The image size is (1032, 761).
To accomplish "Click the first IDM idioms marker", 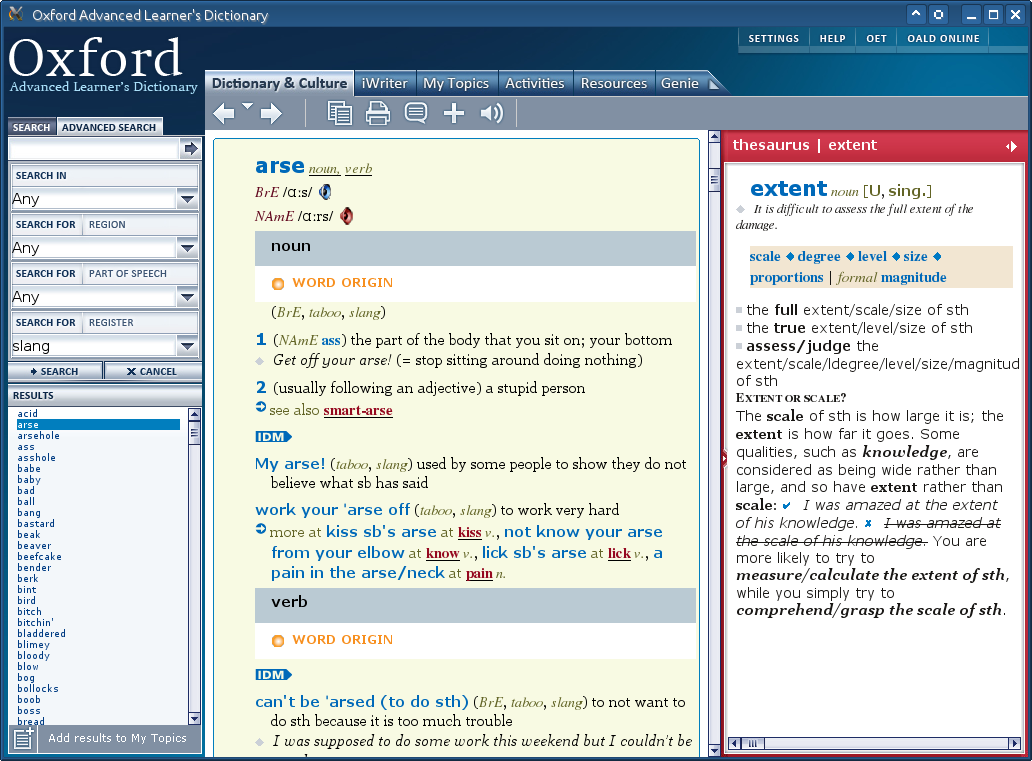I will [273, 436].
